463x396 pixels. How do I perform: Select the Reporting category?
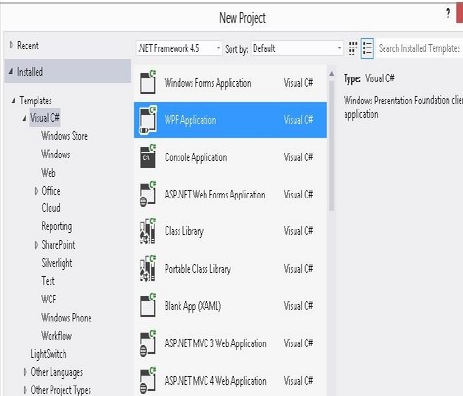click(57, 226)
